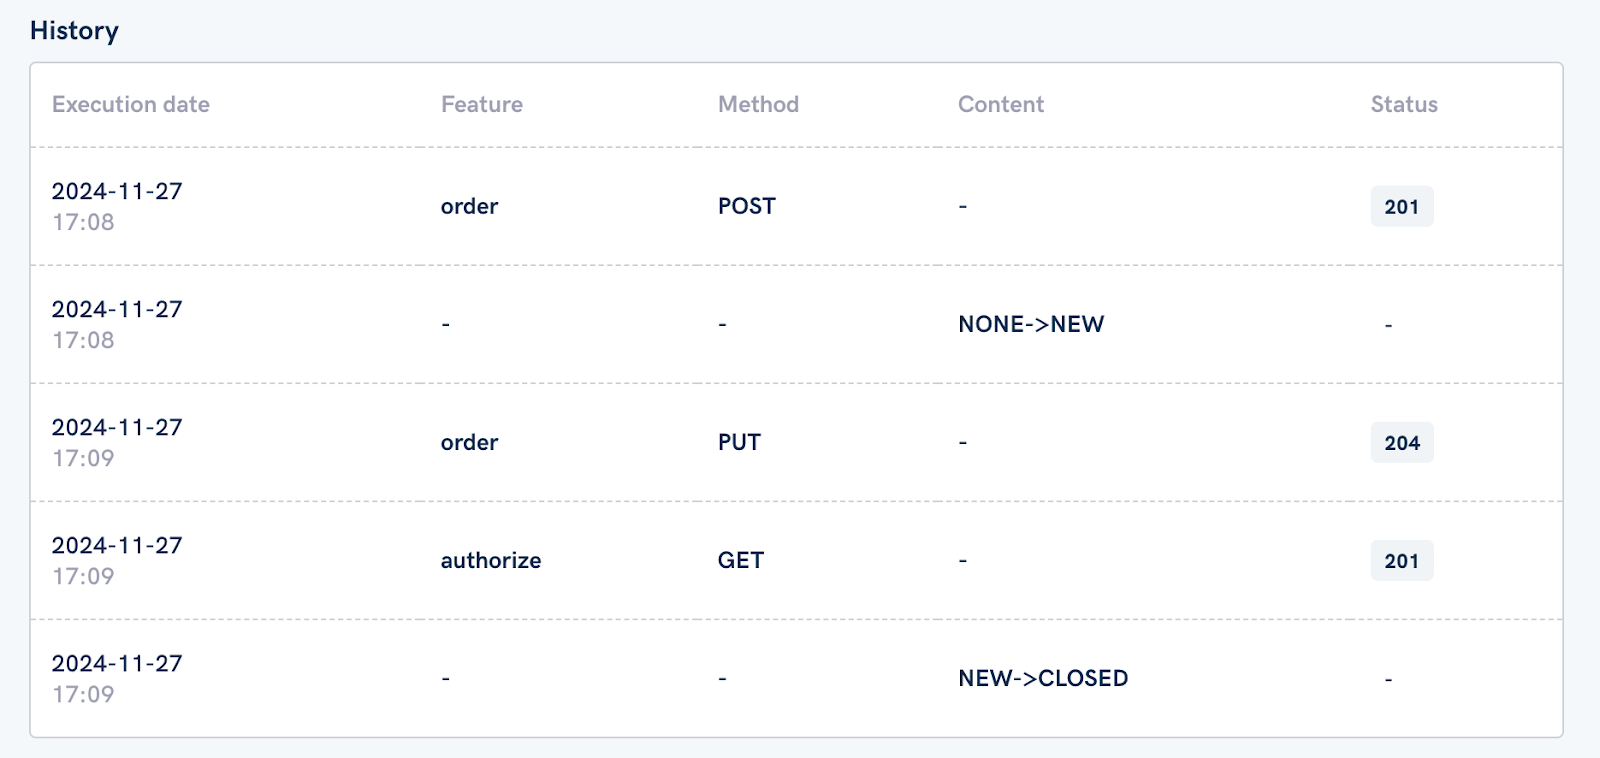Click the Method column header
The height and width of the screenshot is (758, 1600).
pos(758,104)
